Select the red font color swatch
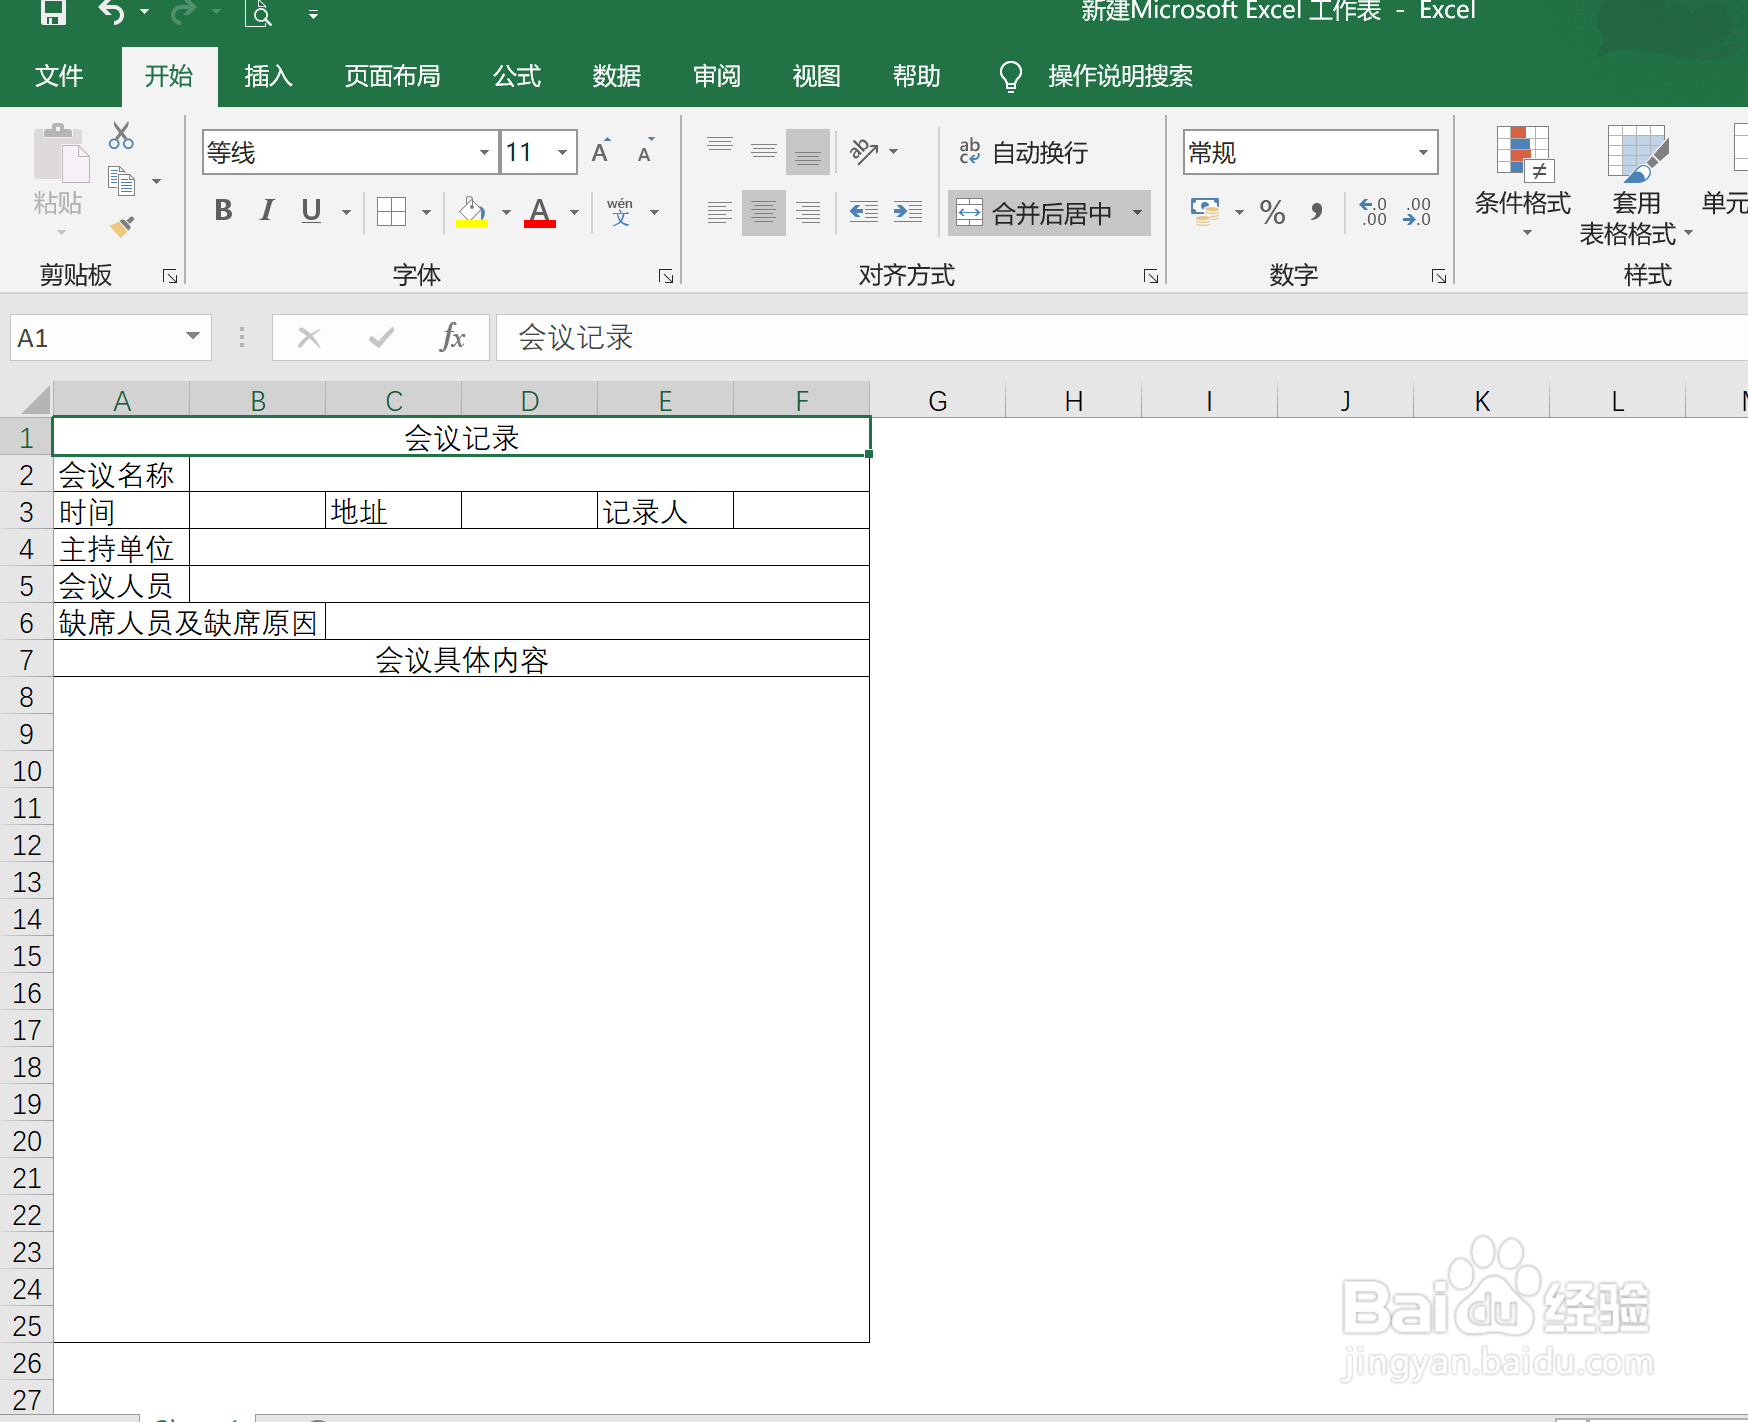Image resolution: width=1748 pixels, height=1422 pixels. point(539,222)
